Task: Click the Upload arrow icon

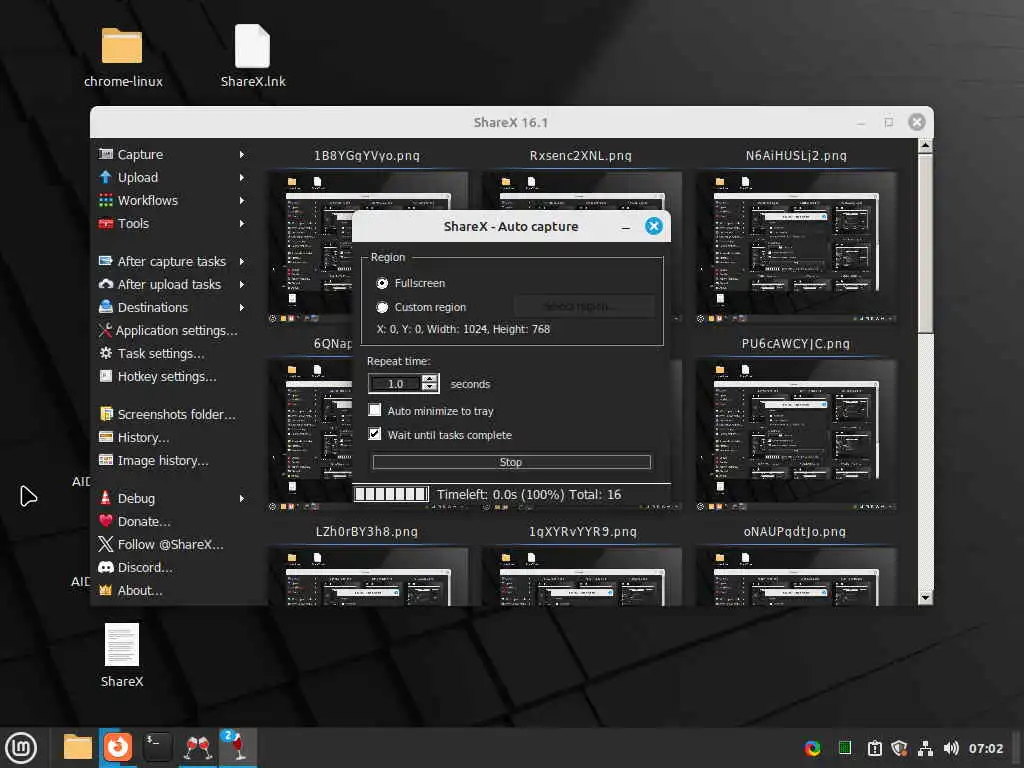Action: coord(105,177)
